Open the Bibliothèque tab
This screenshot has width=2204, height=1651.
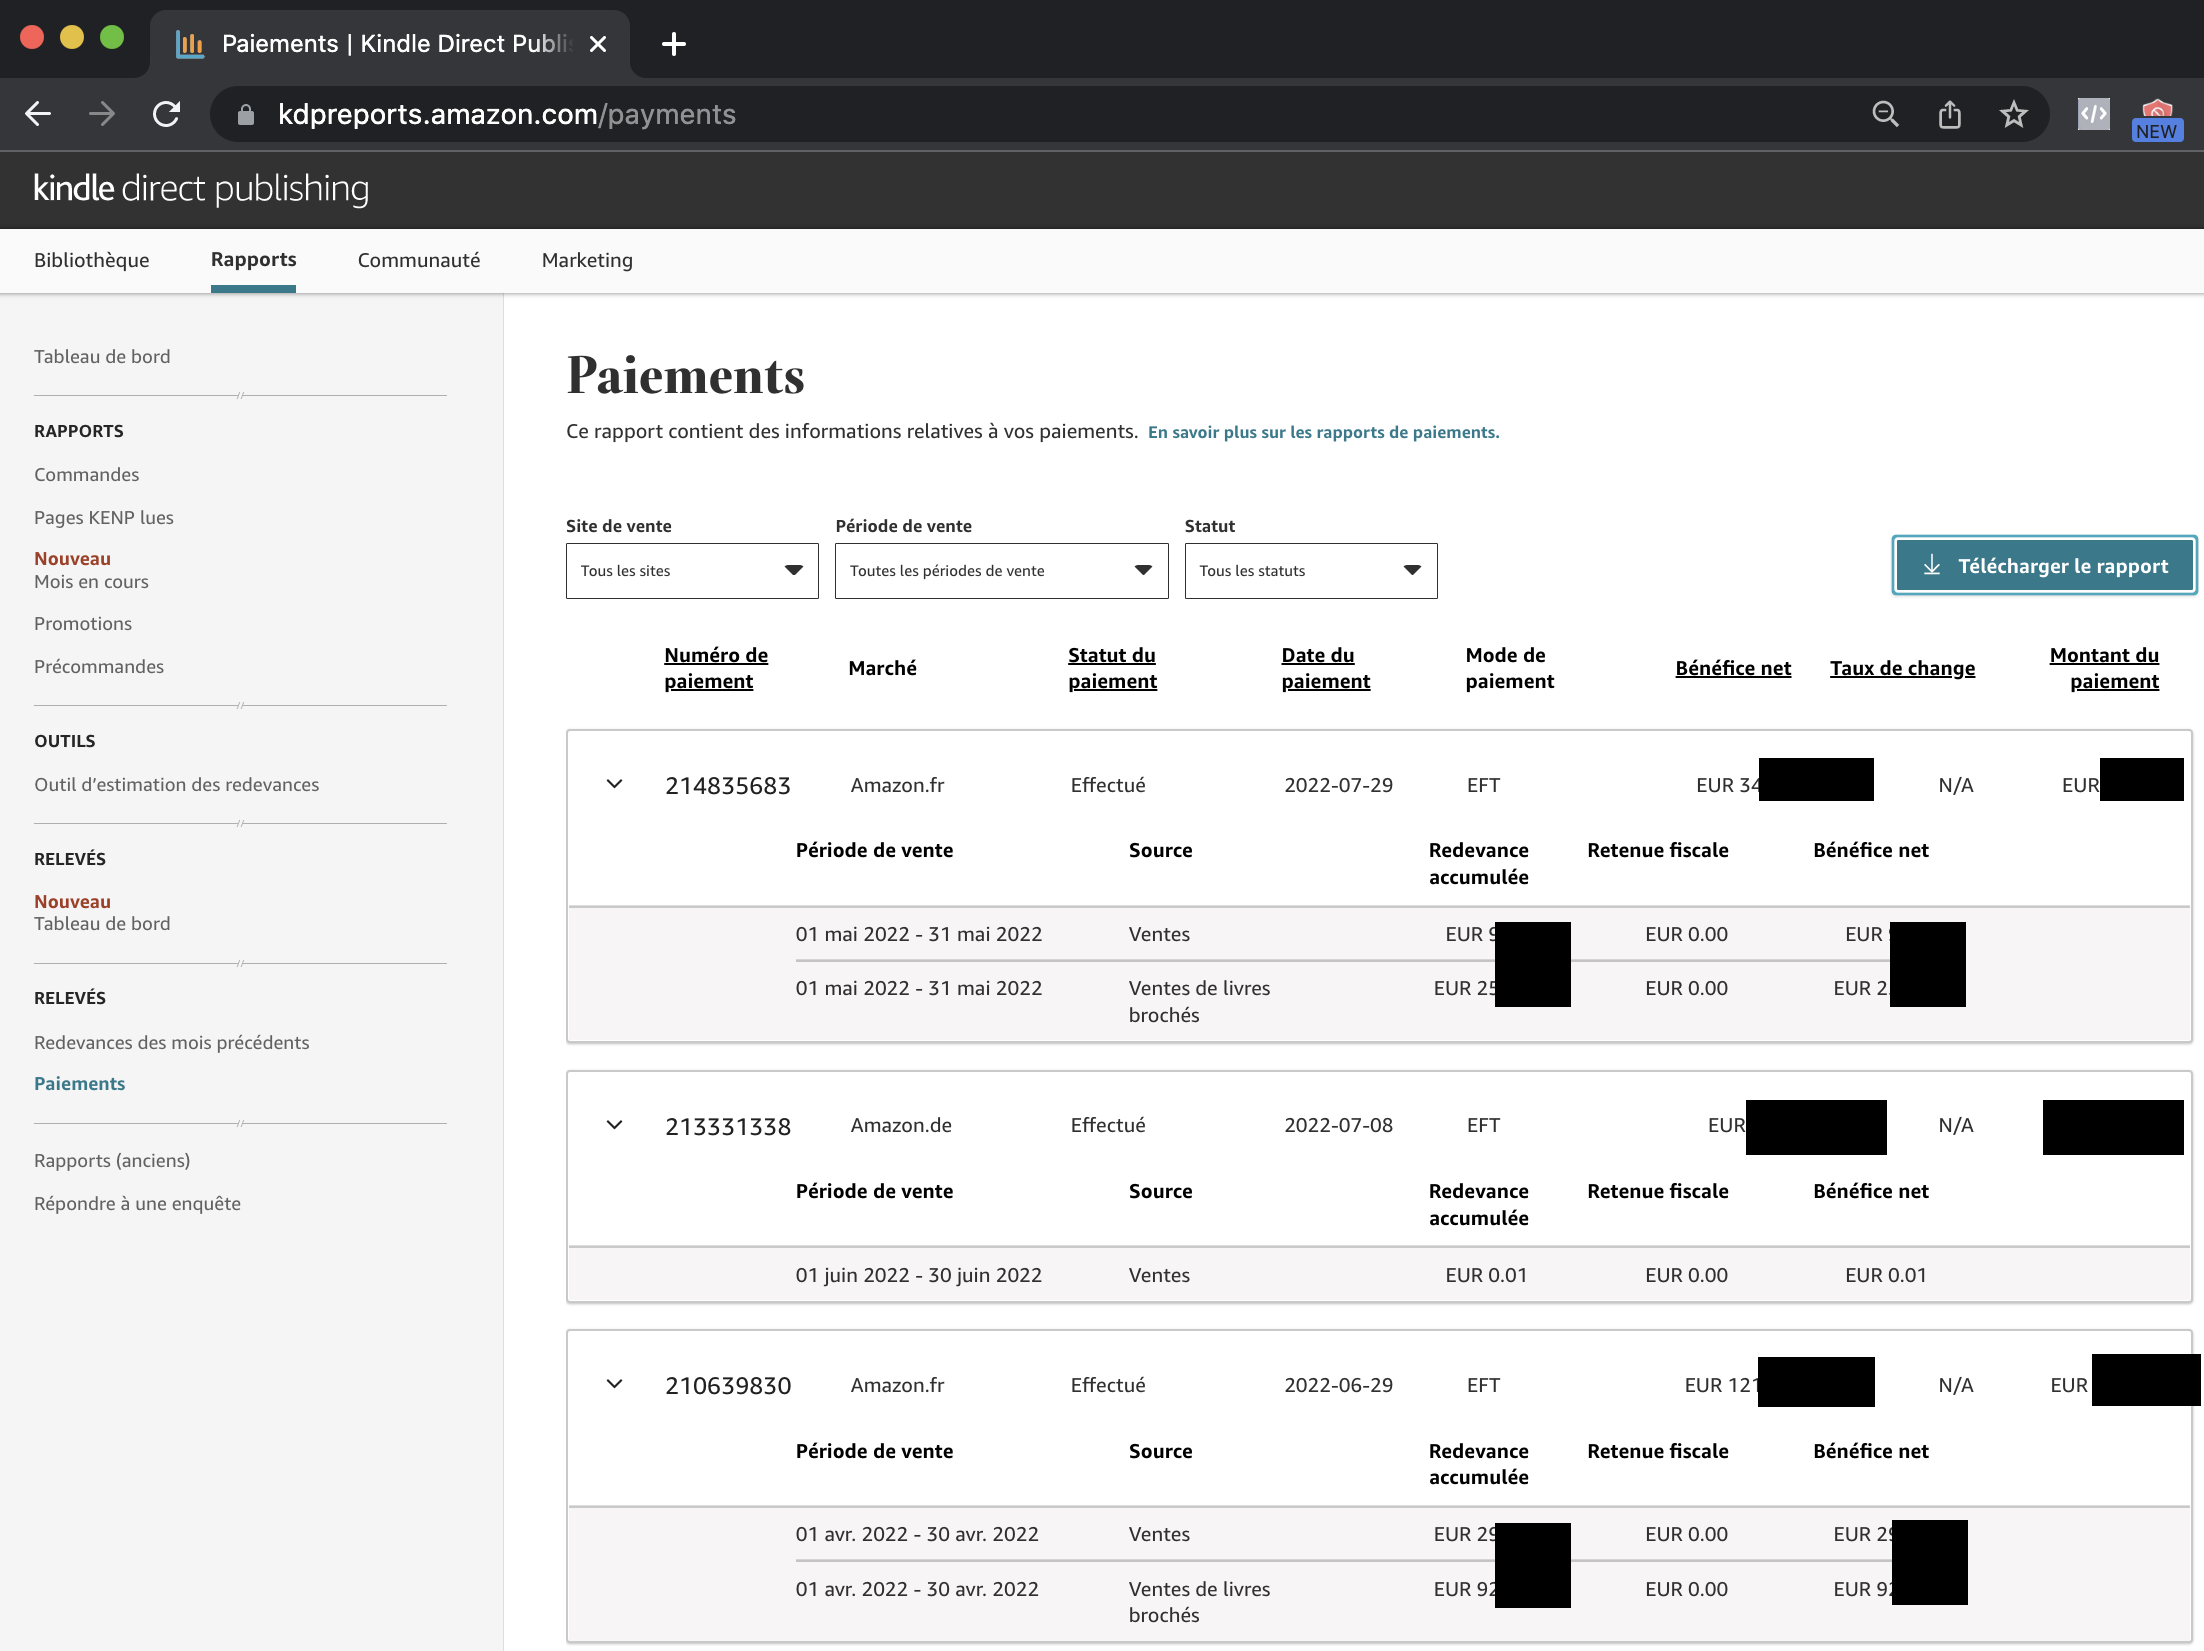92,260
